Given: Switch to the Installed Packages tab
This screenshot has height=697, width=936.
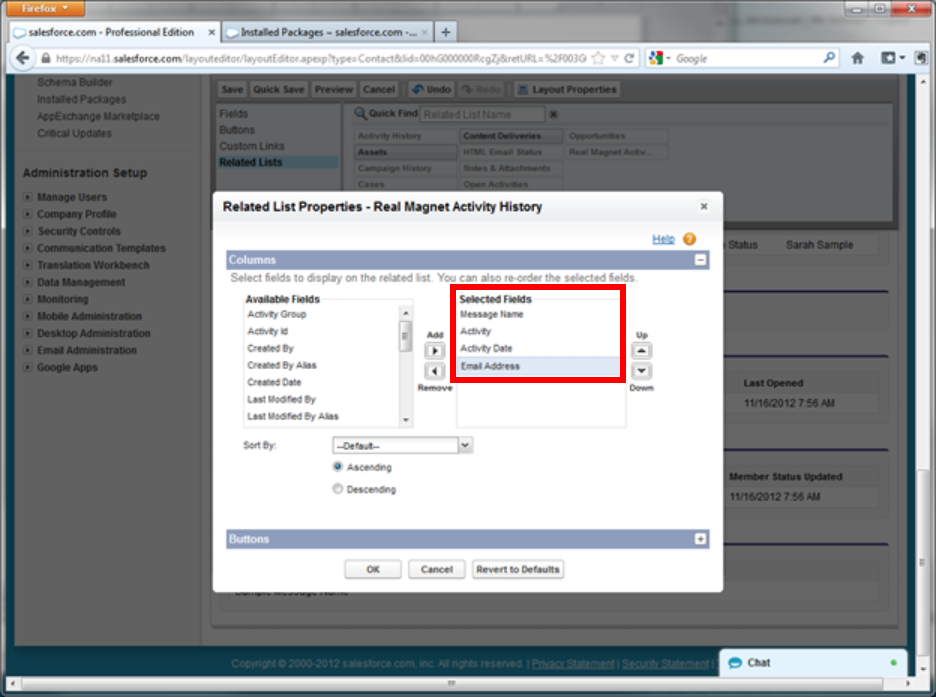Looking at the screenshot, I should point(327,32).
